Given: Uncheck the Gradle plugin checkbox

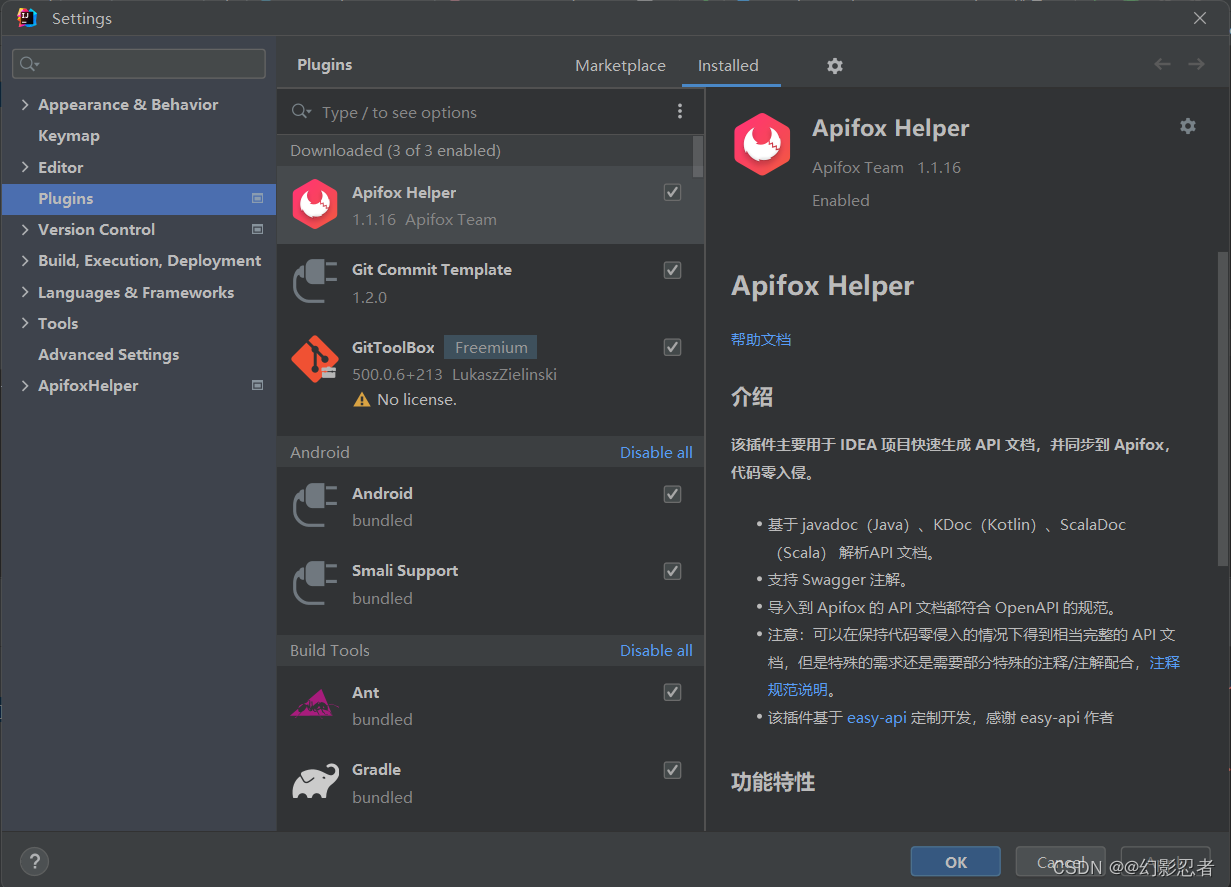Looking at the screenshot, I should [673, 770].
